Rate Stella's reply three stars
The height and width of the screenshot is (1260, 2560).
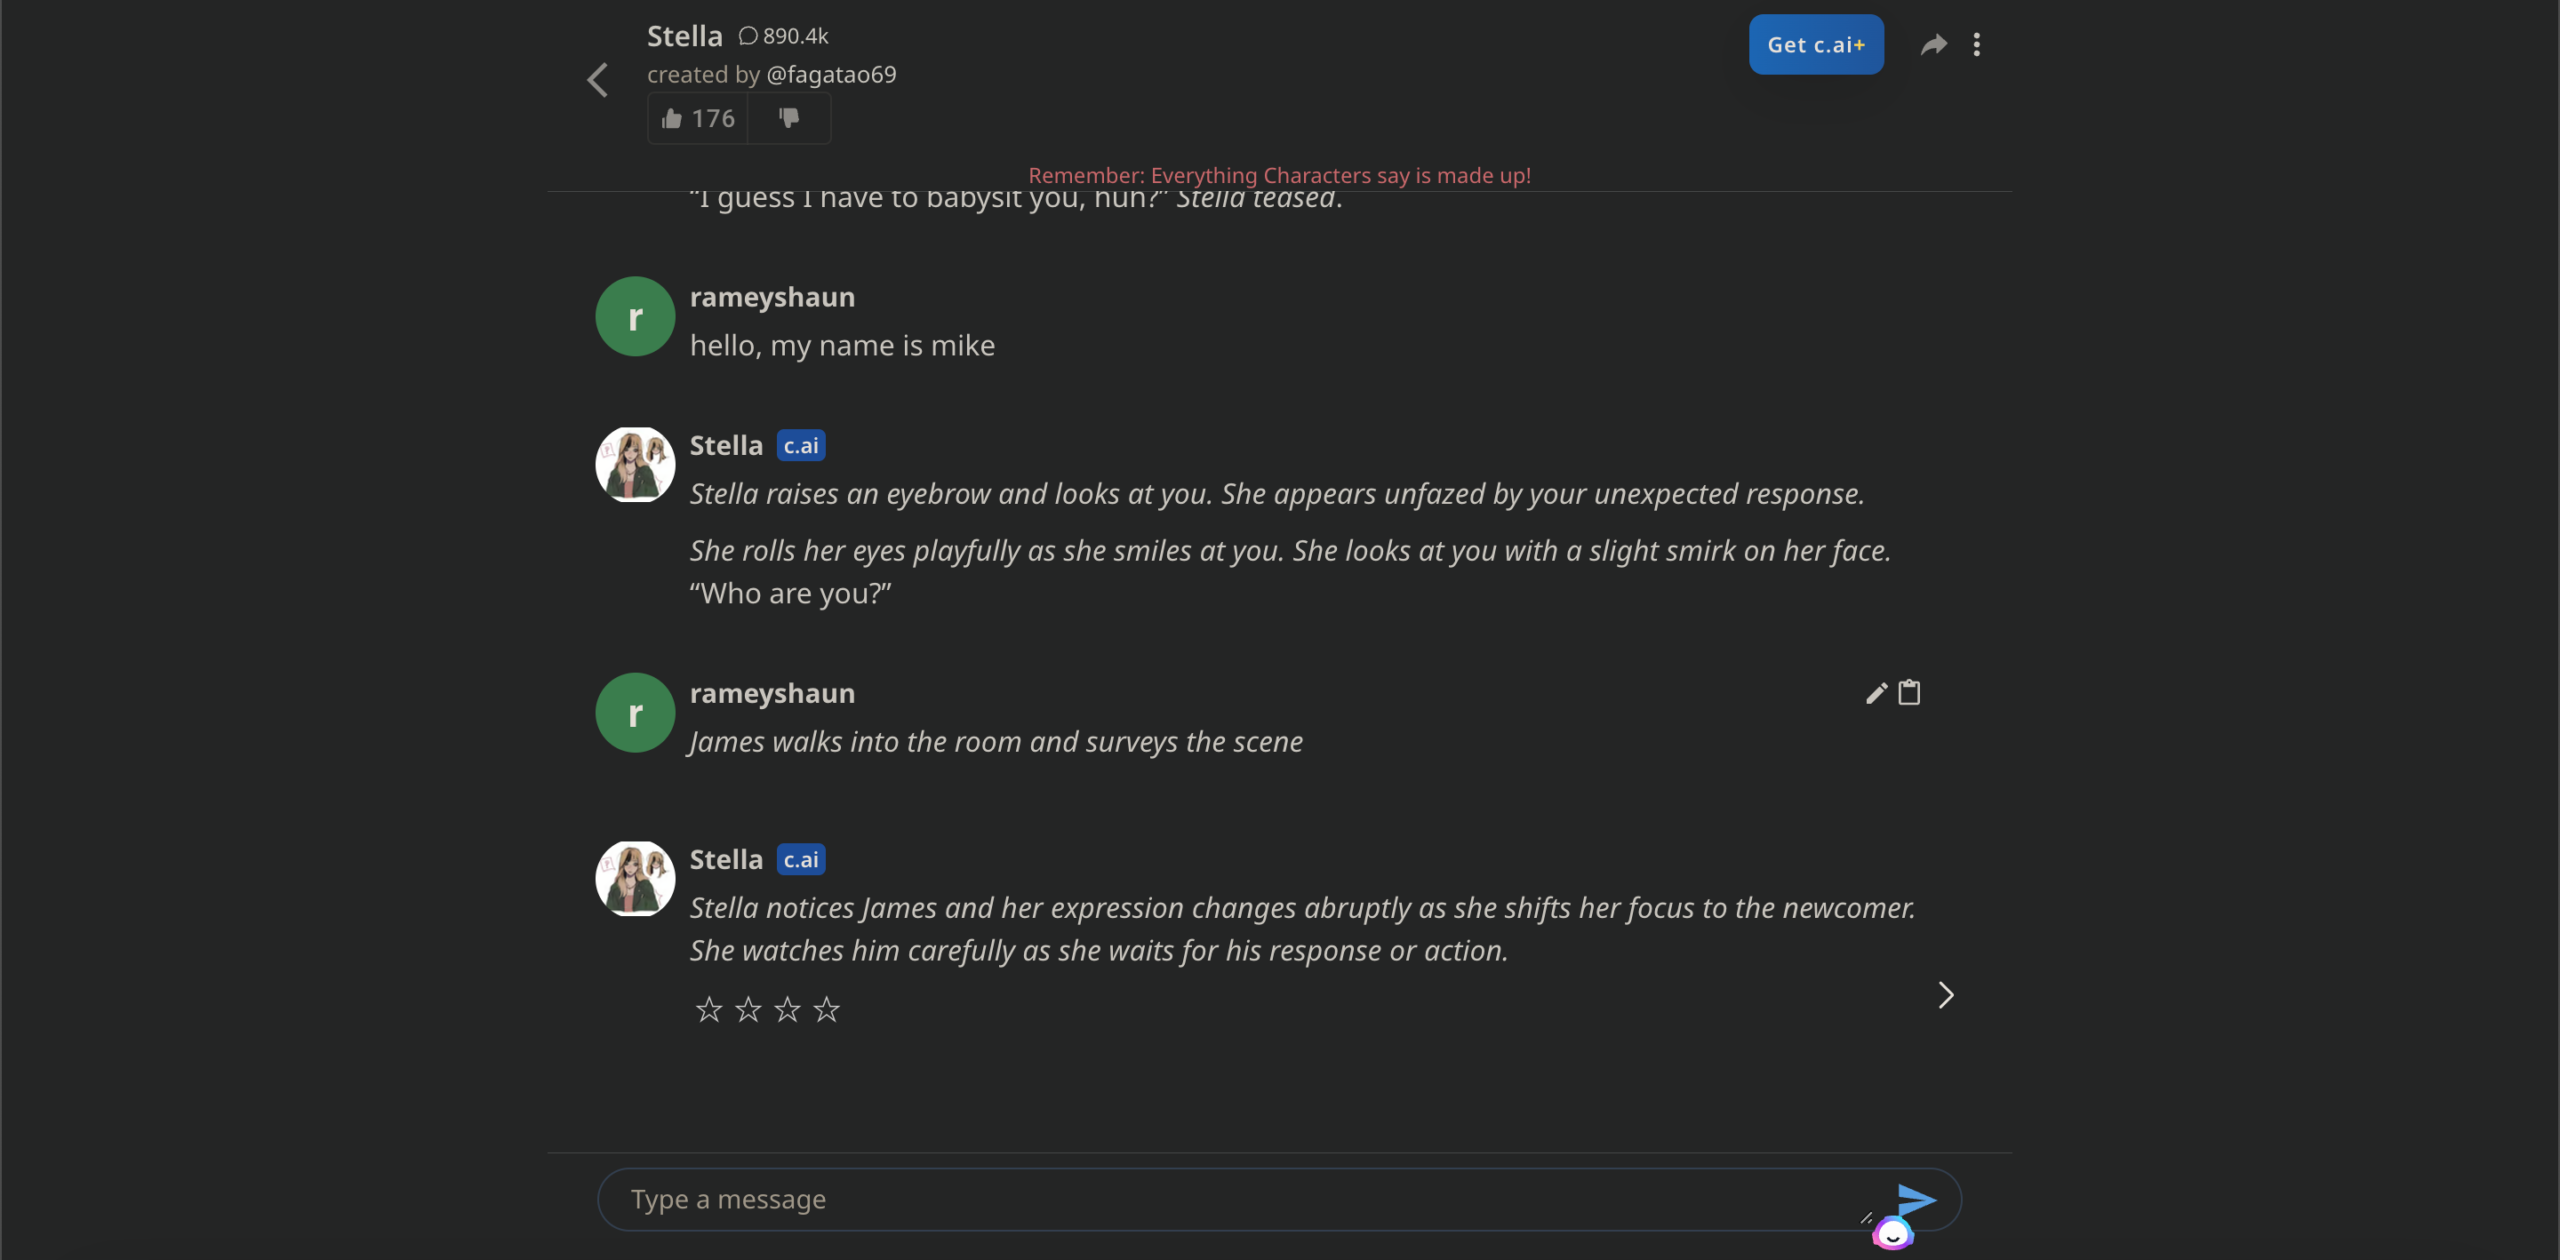pyautogui.click(x=787, y=1010)
